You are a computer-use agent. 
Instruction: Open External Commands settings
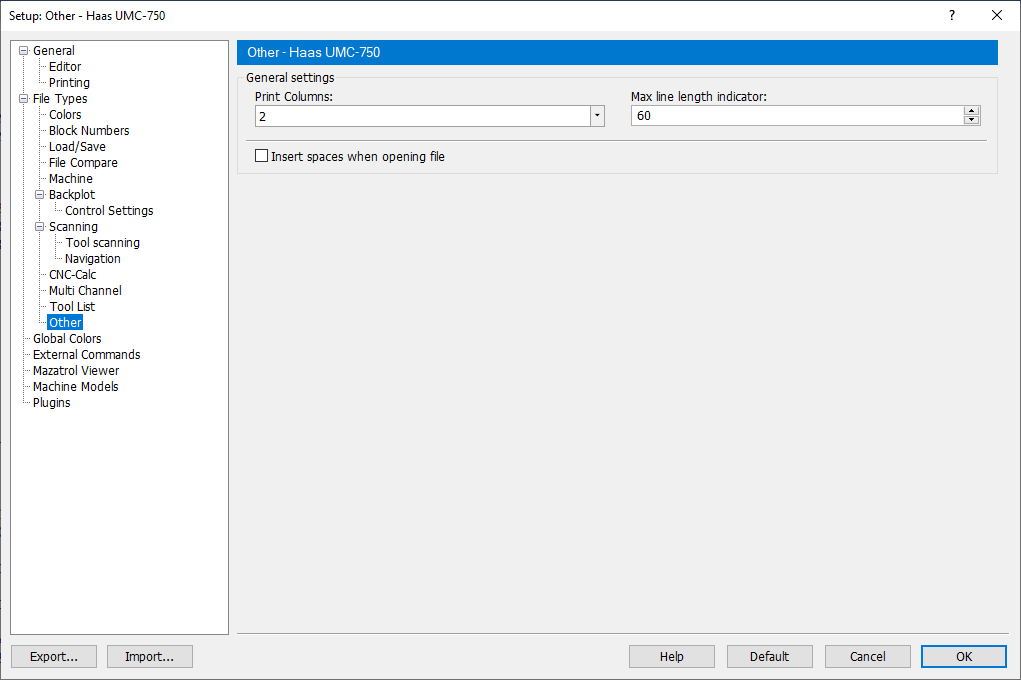87,354
